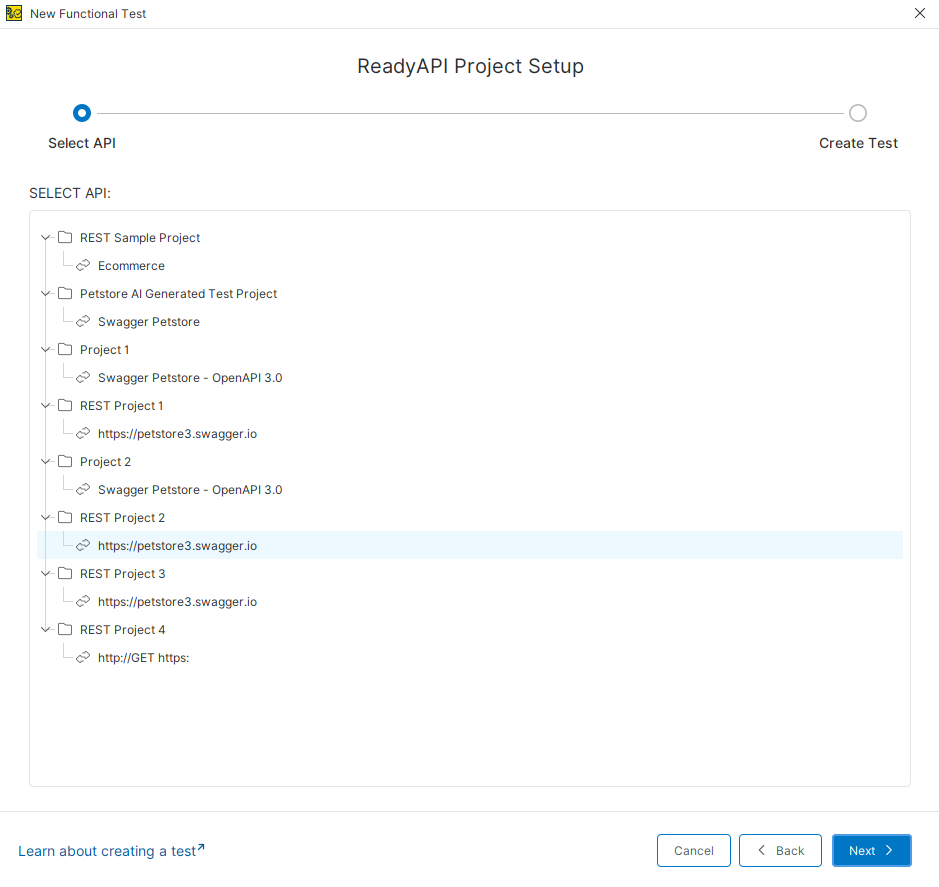
Task: Click folder icon of REST Project 4
Action: tap(65, 629)
